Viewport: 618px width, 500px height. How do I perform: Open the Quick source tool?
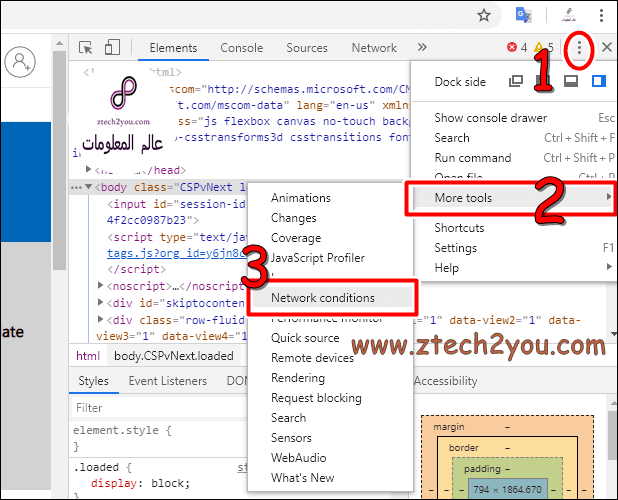pos(330,338)
